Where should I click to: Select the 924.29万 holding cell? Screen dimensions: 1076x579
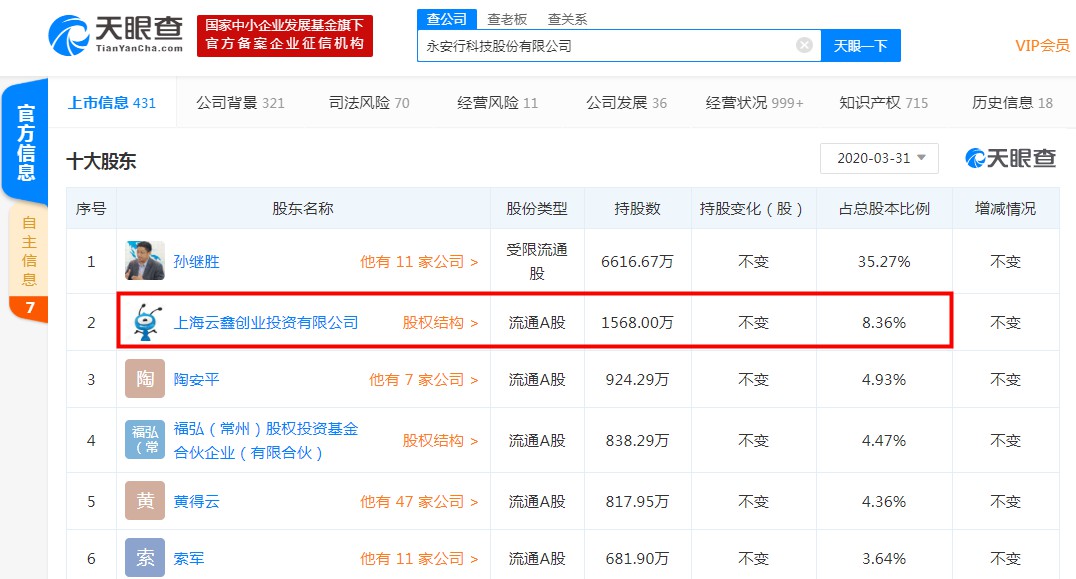pos(637,379)
